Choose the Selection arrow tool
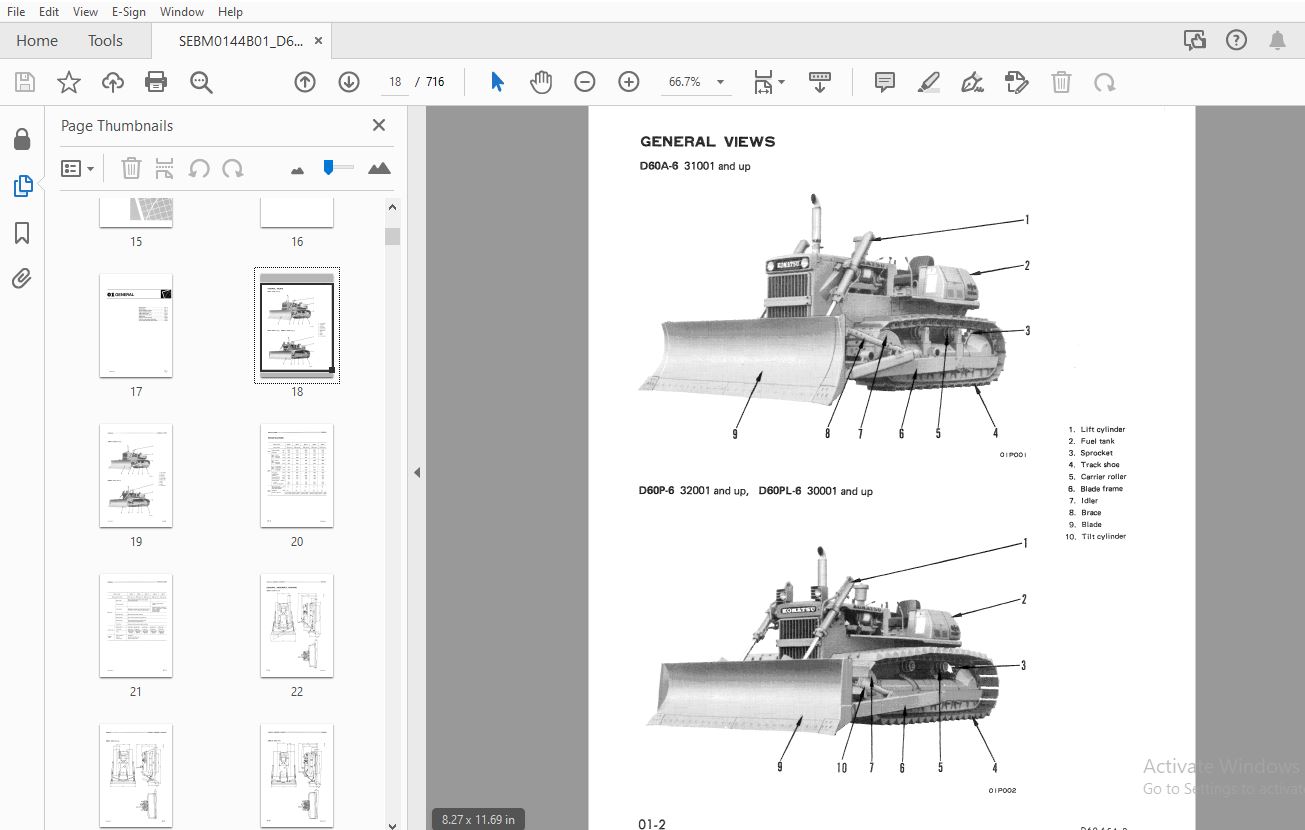The width and height of the screenshot is (1305, 830). [497, 82]
